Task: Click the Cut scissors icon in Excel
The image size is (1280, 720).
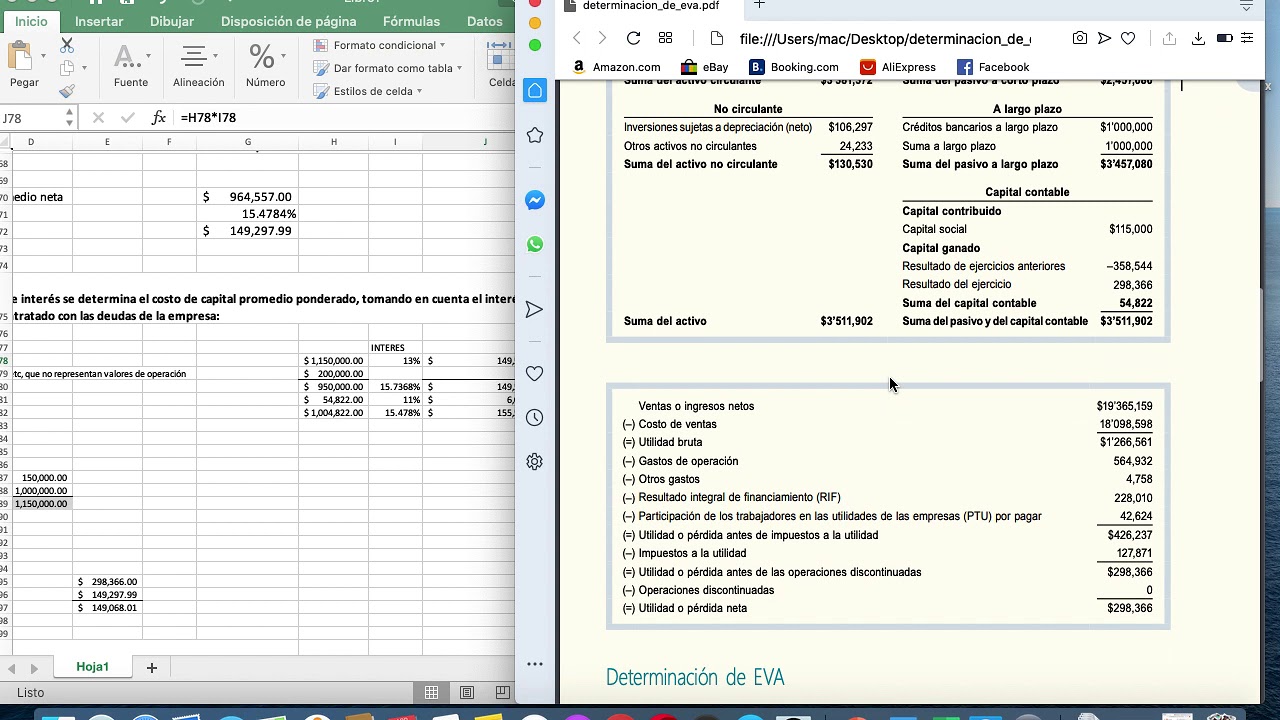Action: 67,45
